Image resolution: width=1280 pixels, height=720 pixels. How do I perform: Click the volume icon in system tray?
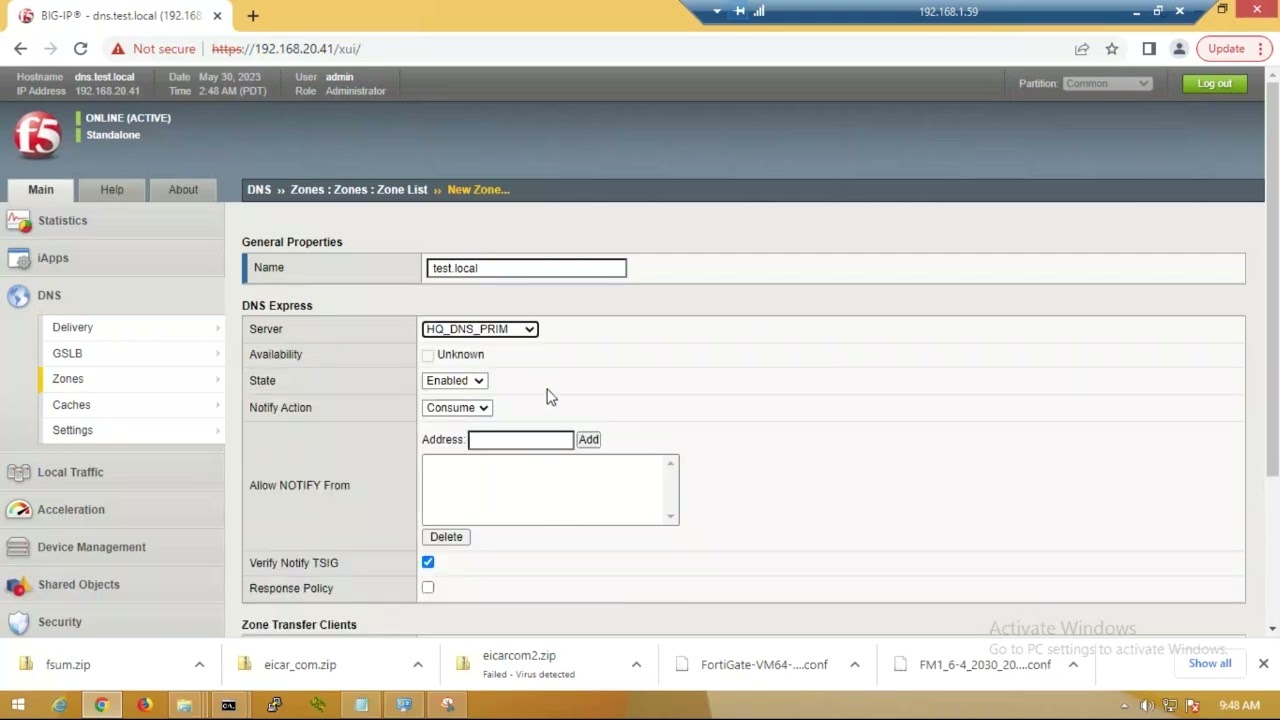1147,705
